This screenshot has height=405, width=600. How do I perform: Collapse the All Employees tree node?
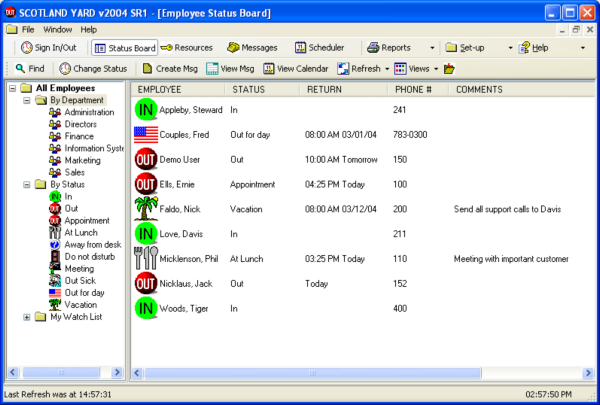[x=13, y=88]
